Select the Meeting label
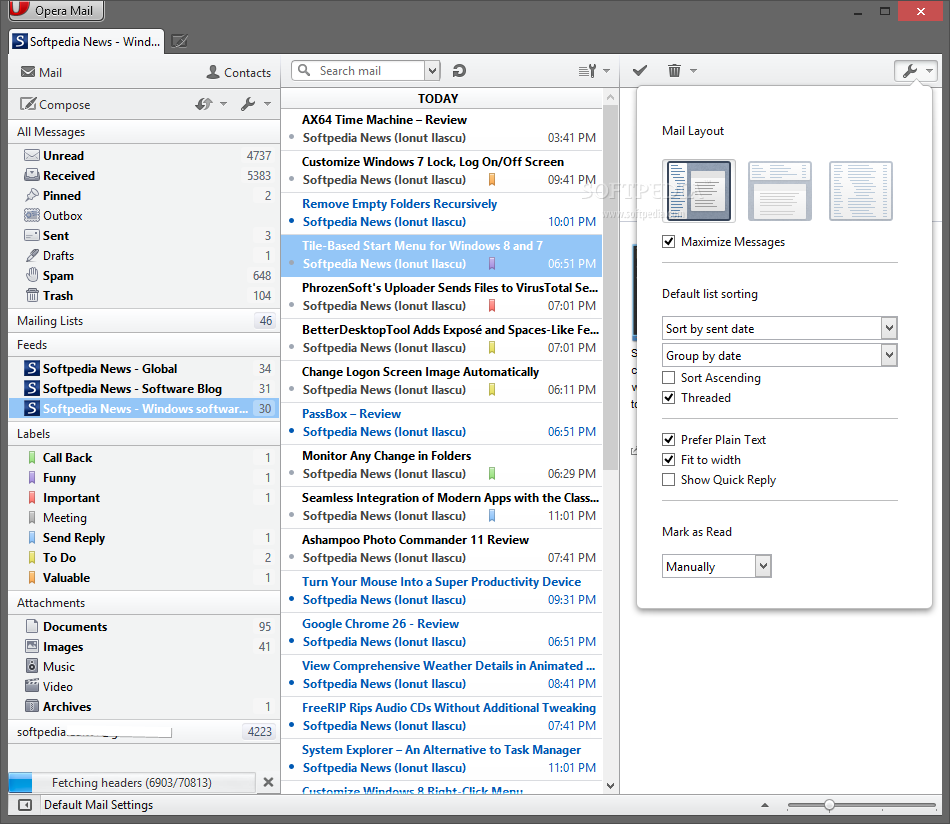The image size is (950, 824). (x=144, y=517)
